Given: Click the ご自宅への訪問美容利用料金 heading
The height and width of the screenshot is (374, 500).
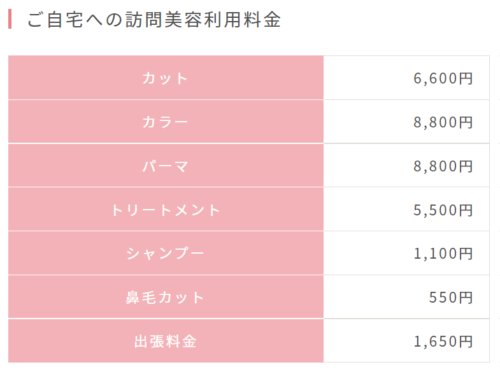Looking at the screenshot, I should (154, 20).
